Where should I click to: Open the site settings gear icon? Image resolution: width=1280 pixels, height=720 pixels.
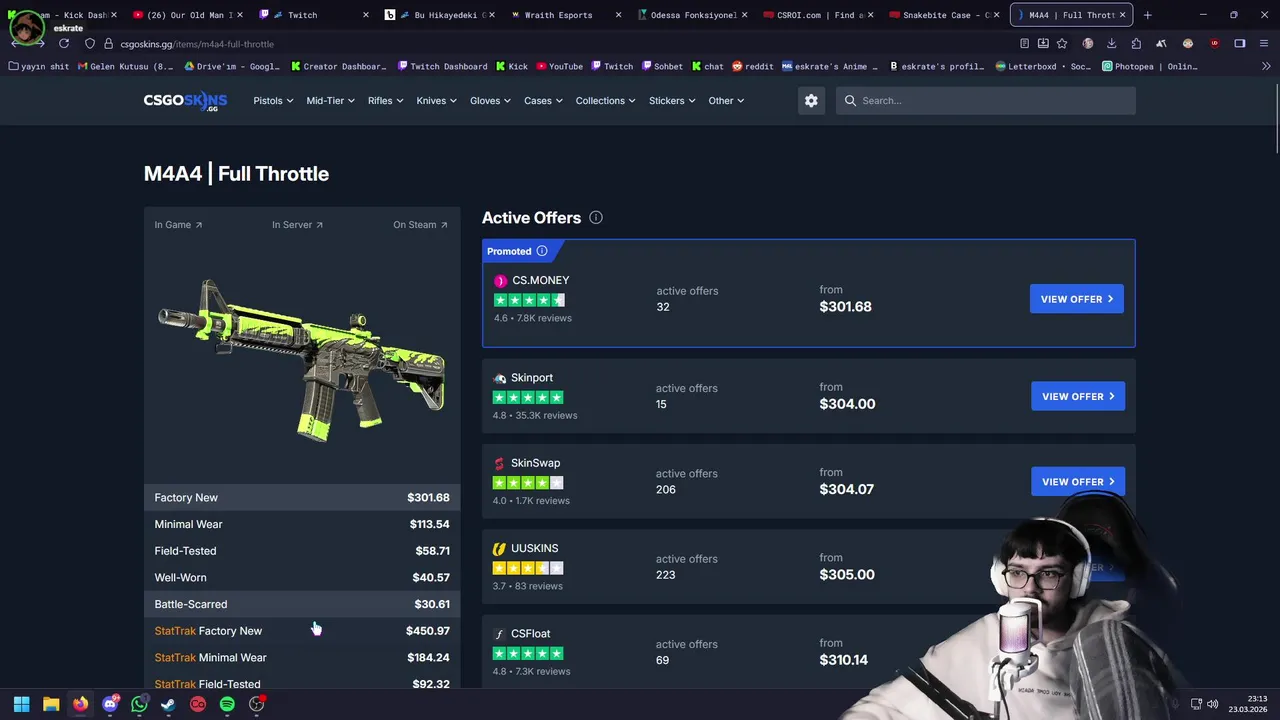(x=811, y=100)
